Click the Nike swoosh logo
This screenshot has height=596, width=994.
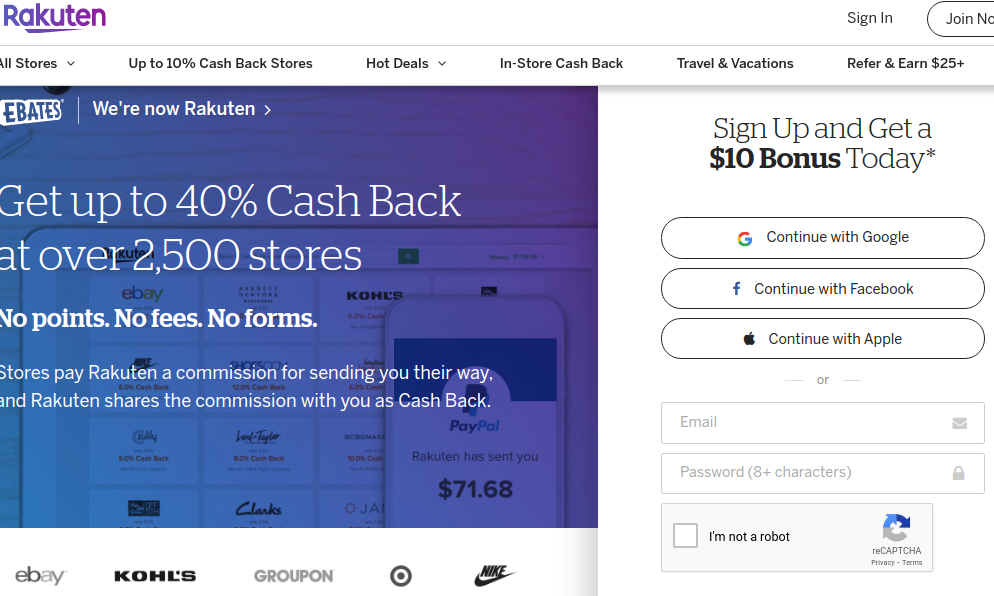tap(494, 575)
